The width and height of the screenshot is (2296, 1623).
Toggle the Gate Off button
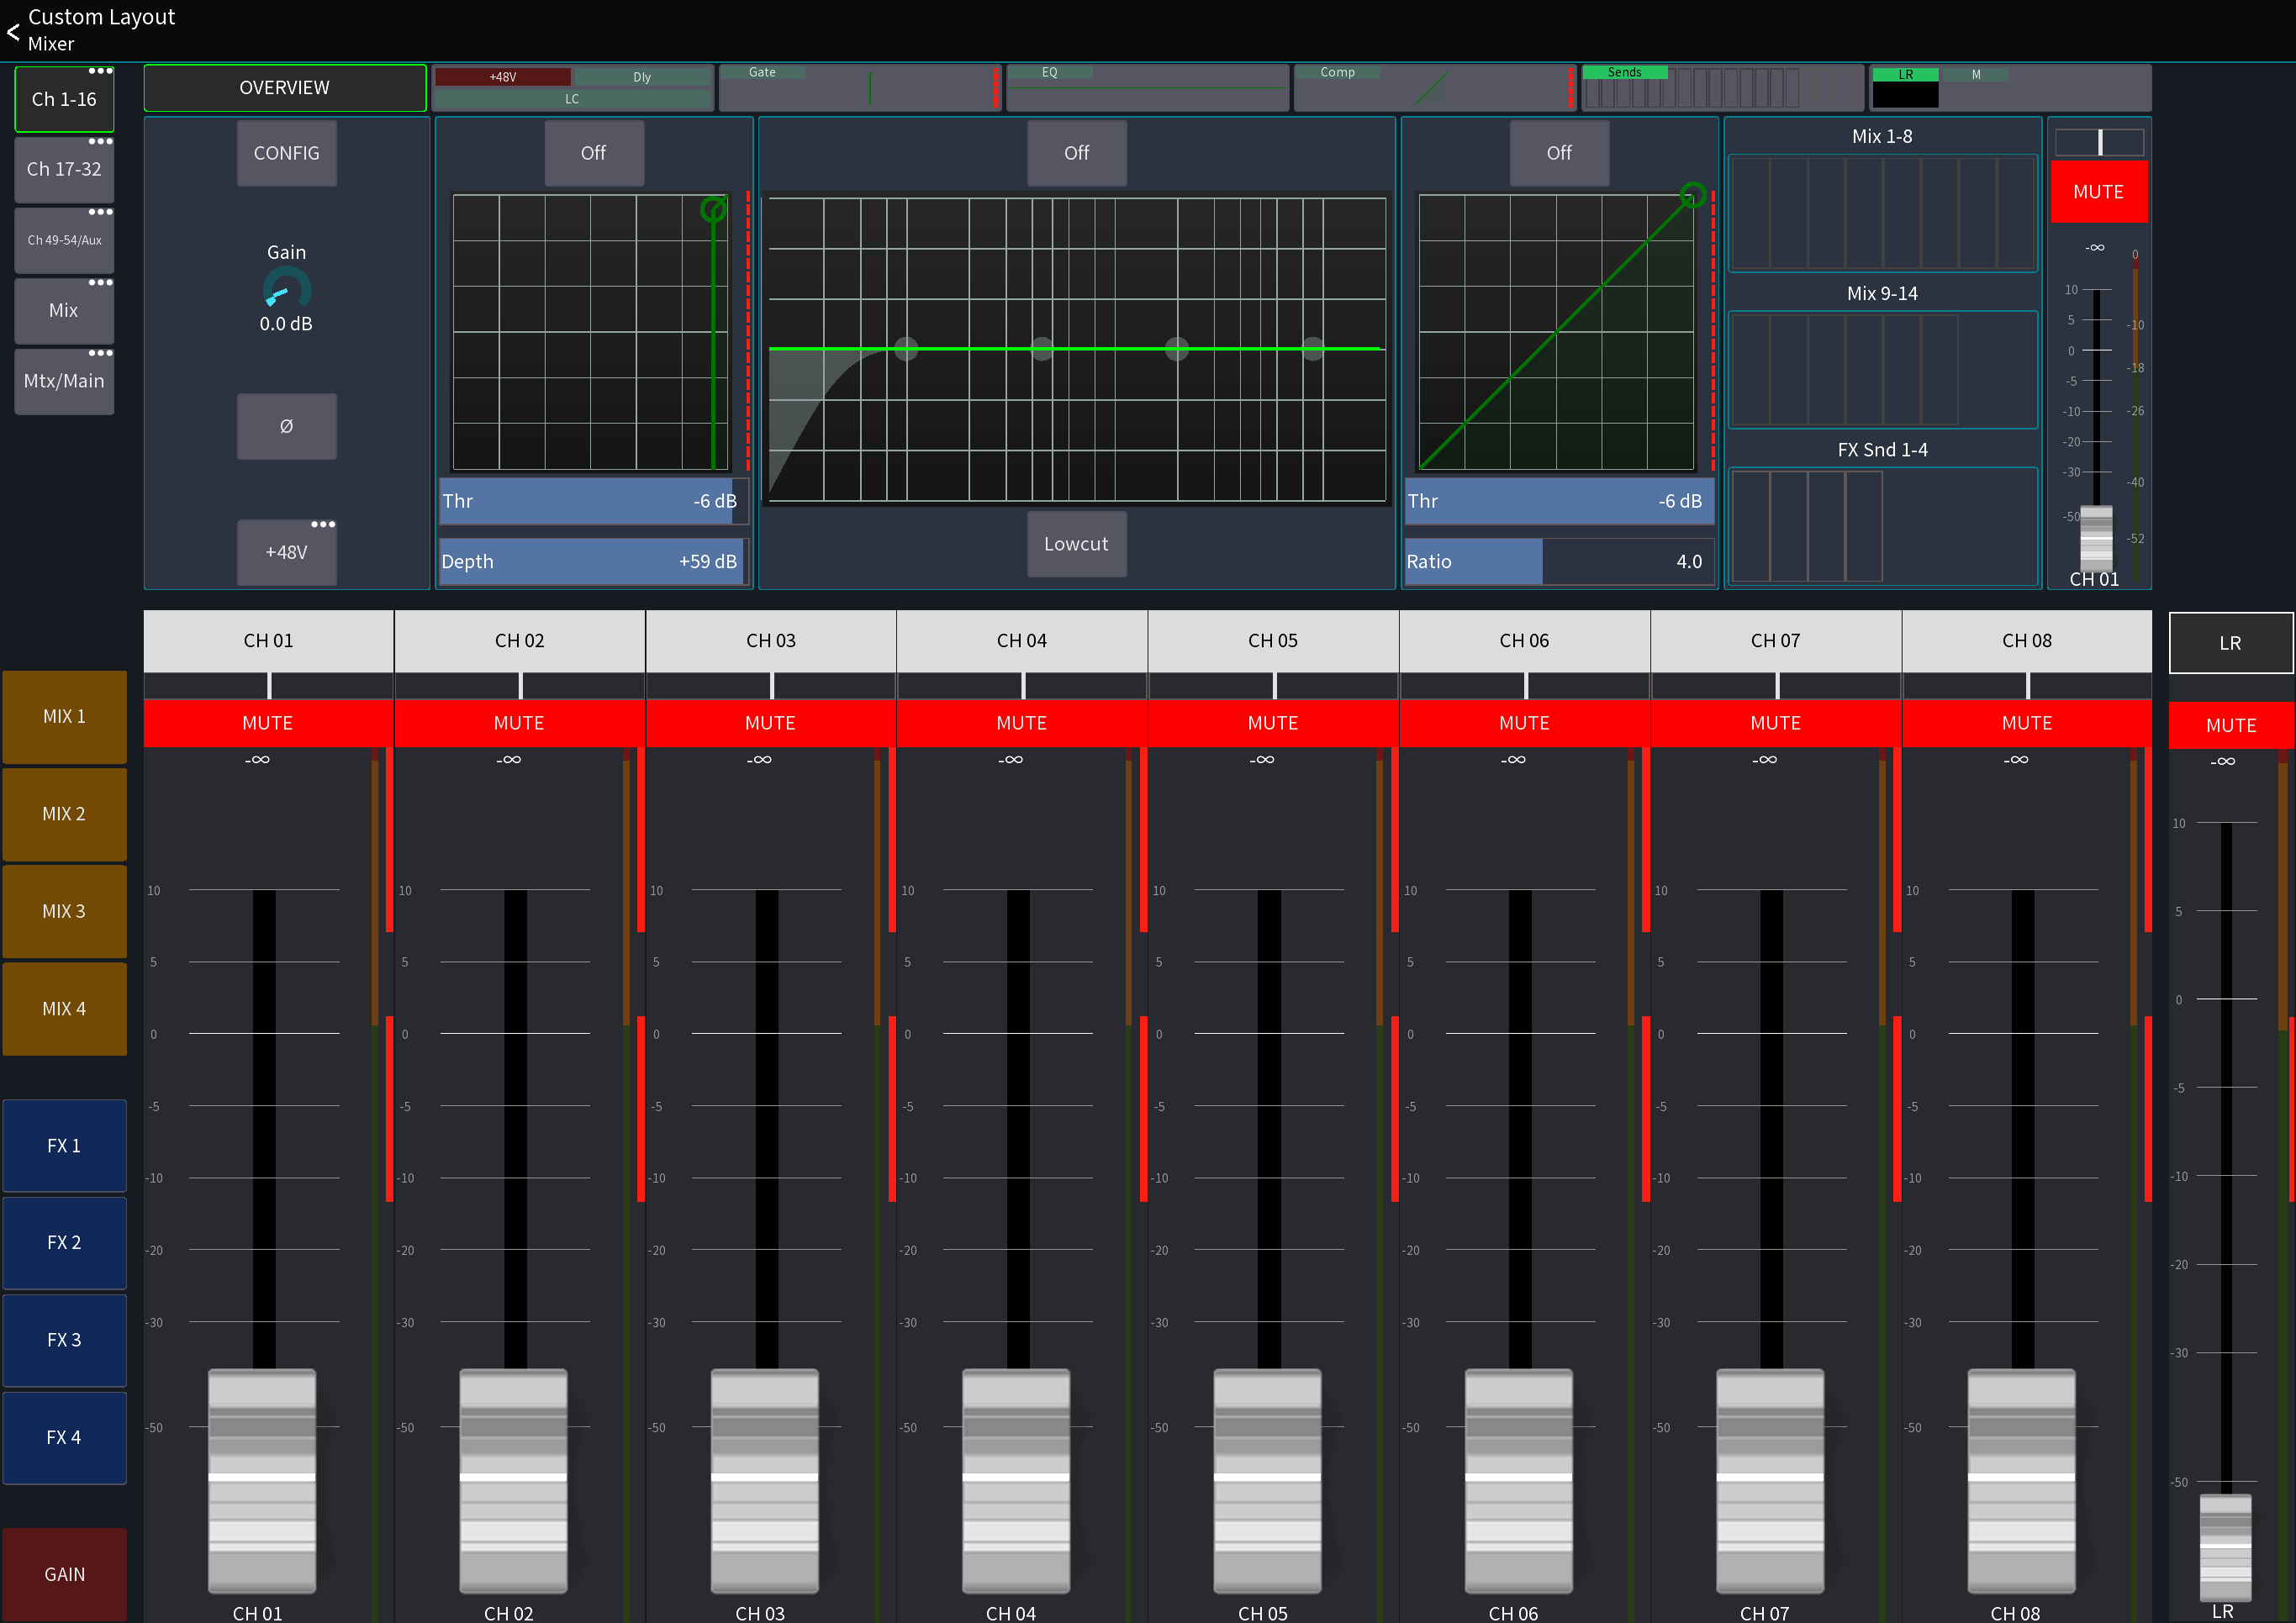point(594,153)
